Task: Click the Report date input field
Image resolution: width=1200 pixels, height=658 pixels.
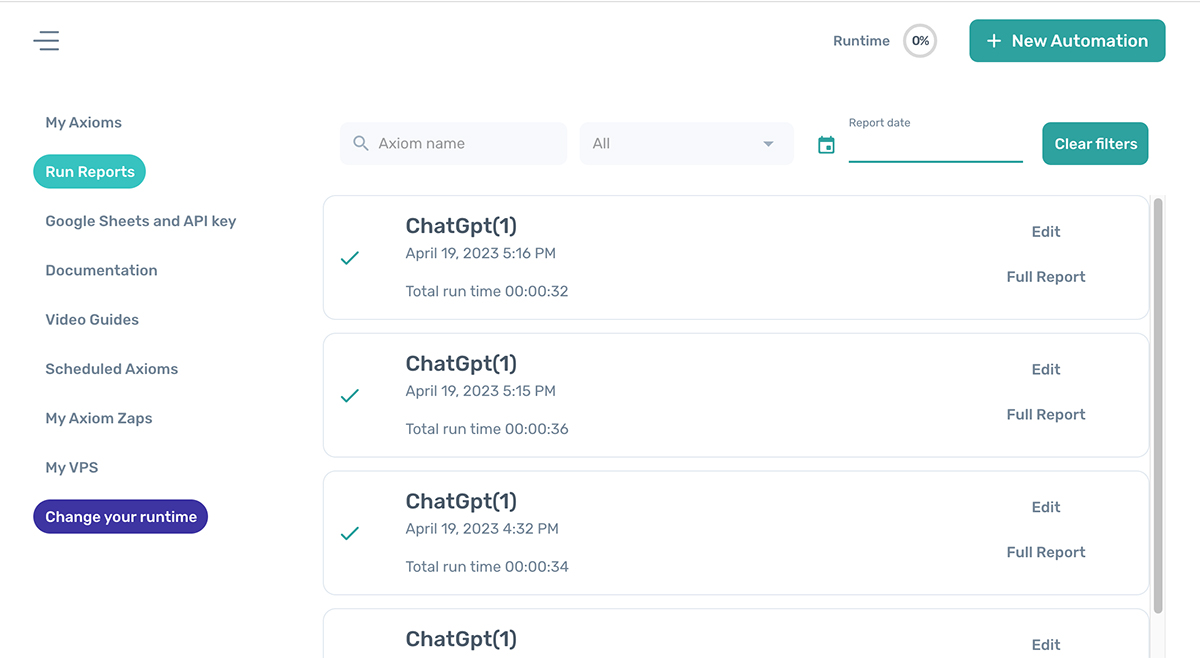Action: click(x=935, y=147)
